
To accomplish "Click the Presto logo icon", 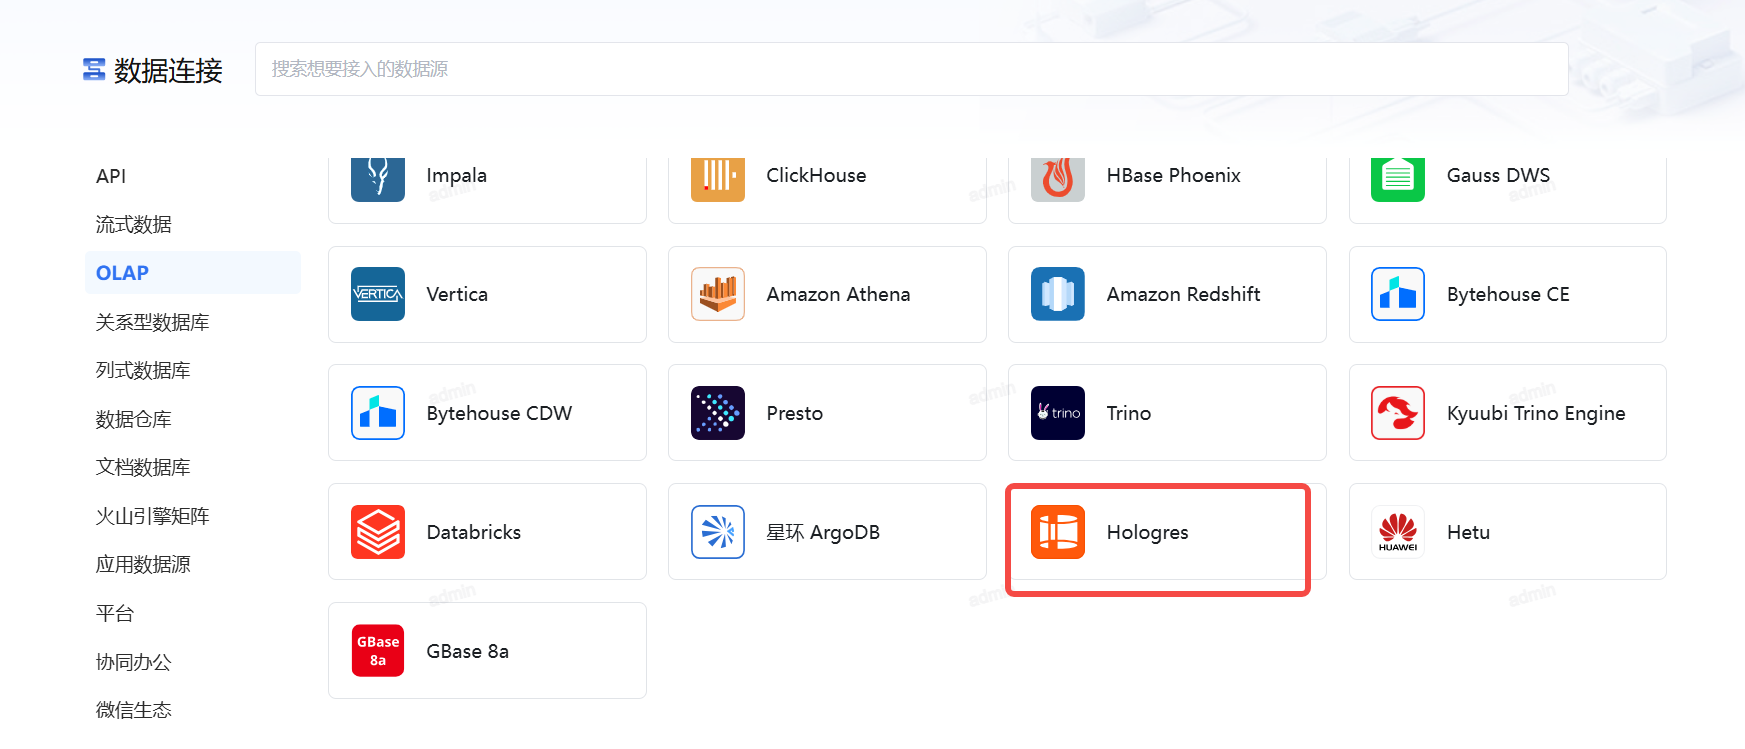I will (717, 413).
